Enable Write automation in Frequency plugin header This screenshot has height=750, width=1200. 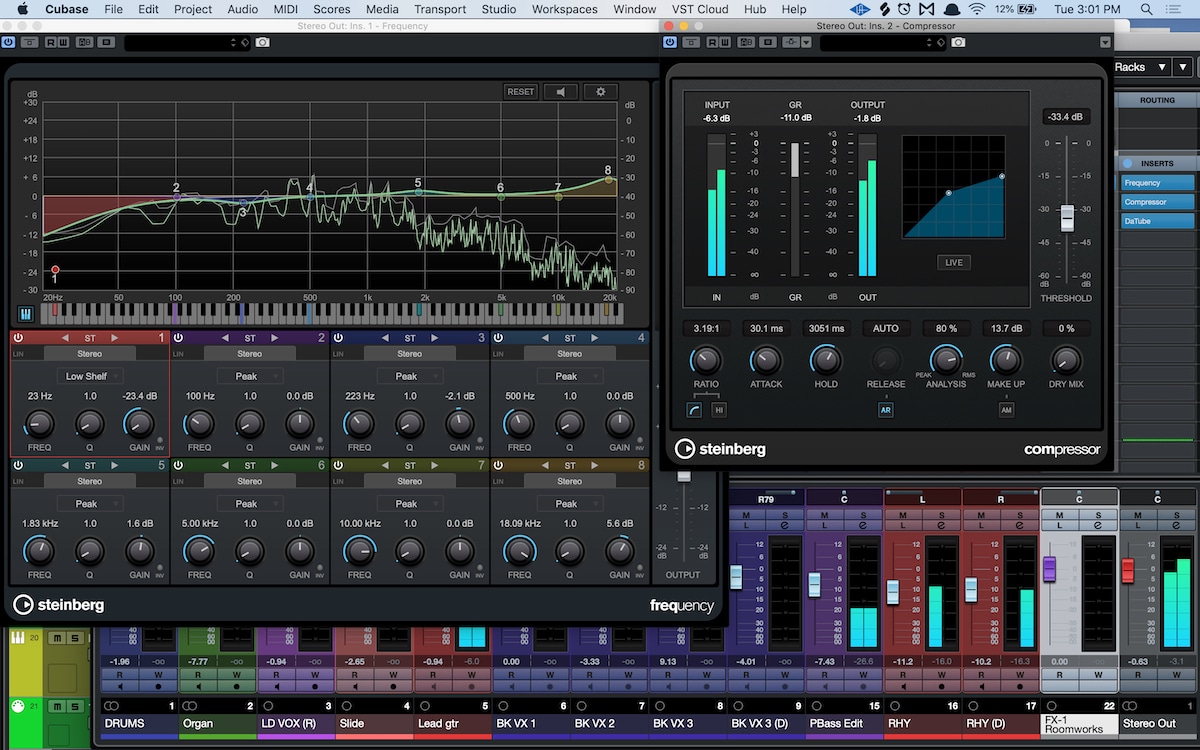pyautogui.click(x=65, y=43)
